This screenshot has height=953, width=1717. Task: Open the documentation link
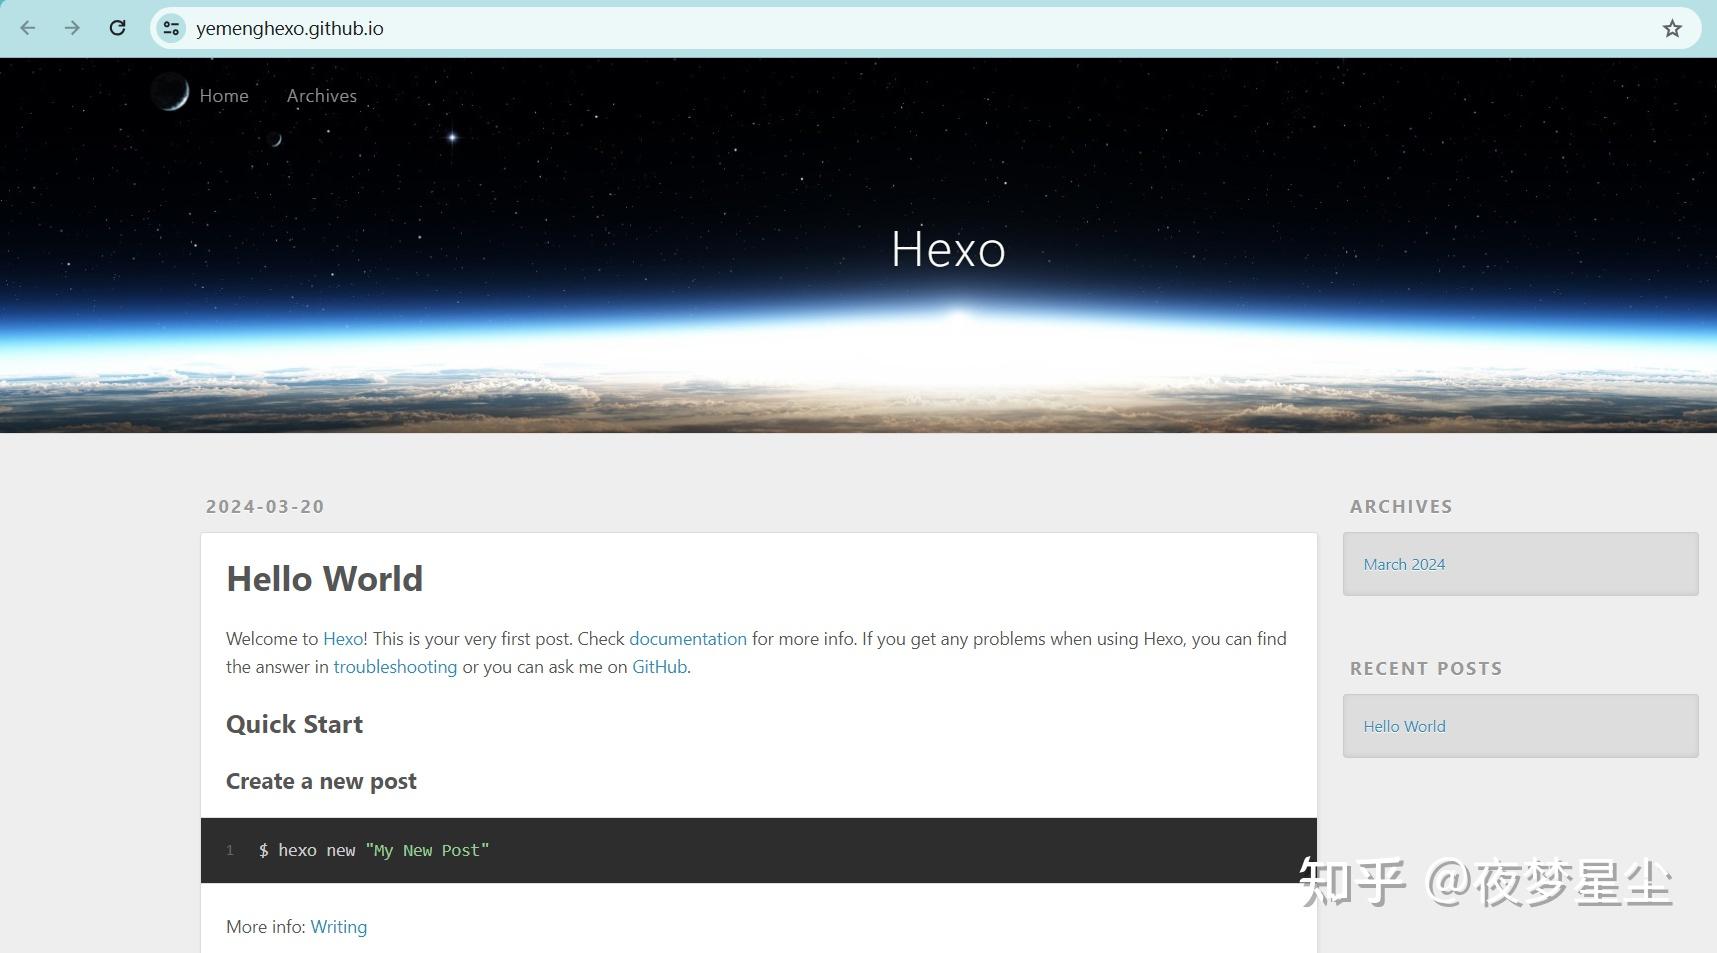pos(687,638)
